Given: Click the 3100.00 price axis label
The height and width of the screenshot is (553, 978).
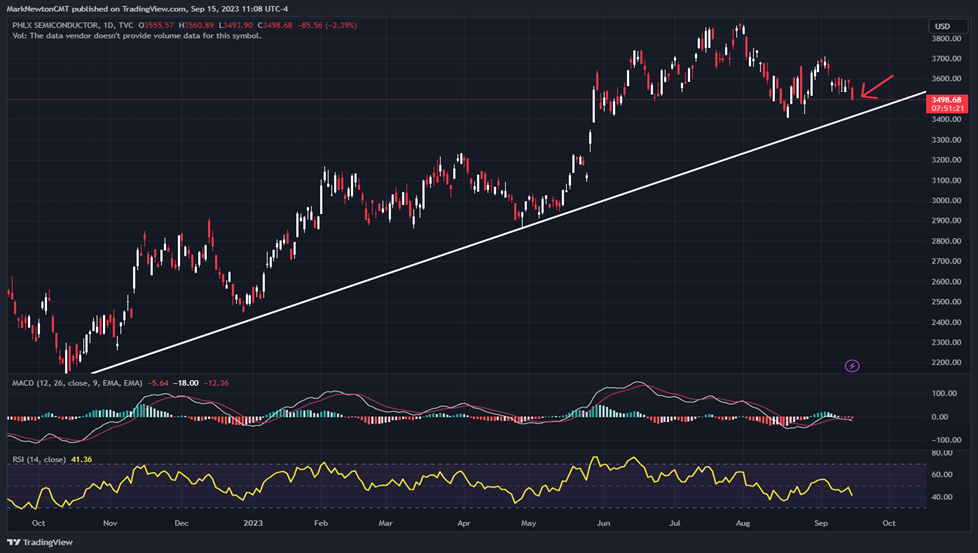Looking at the screenshot, I should pos(946,180).
